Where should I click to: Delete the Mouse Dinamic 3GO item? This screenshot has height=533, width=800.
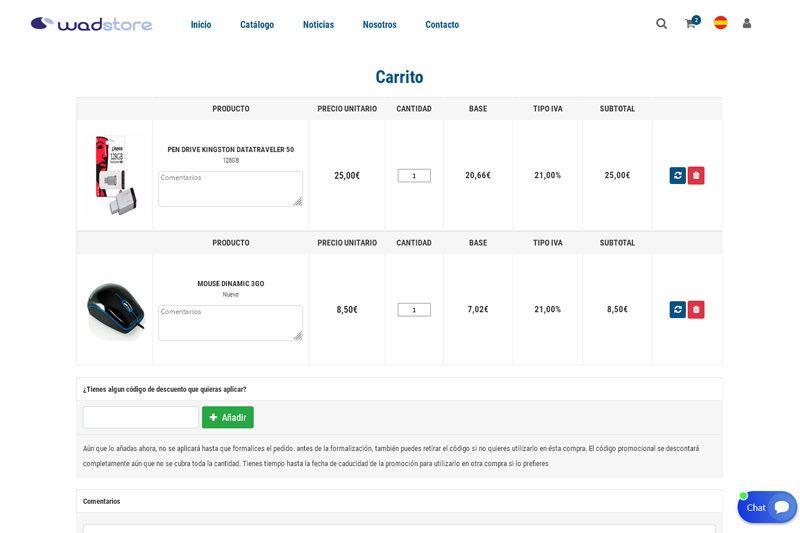pyautogui.click(x=696, y=310)
